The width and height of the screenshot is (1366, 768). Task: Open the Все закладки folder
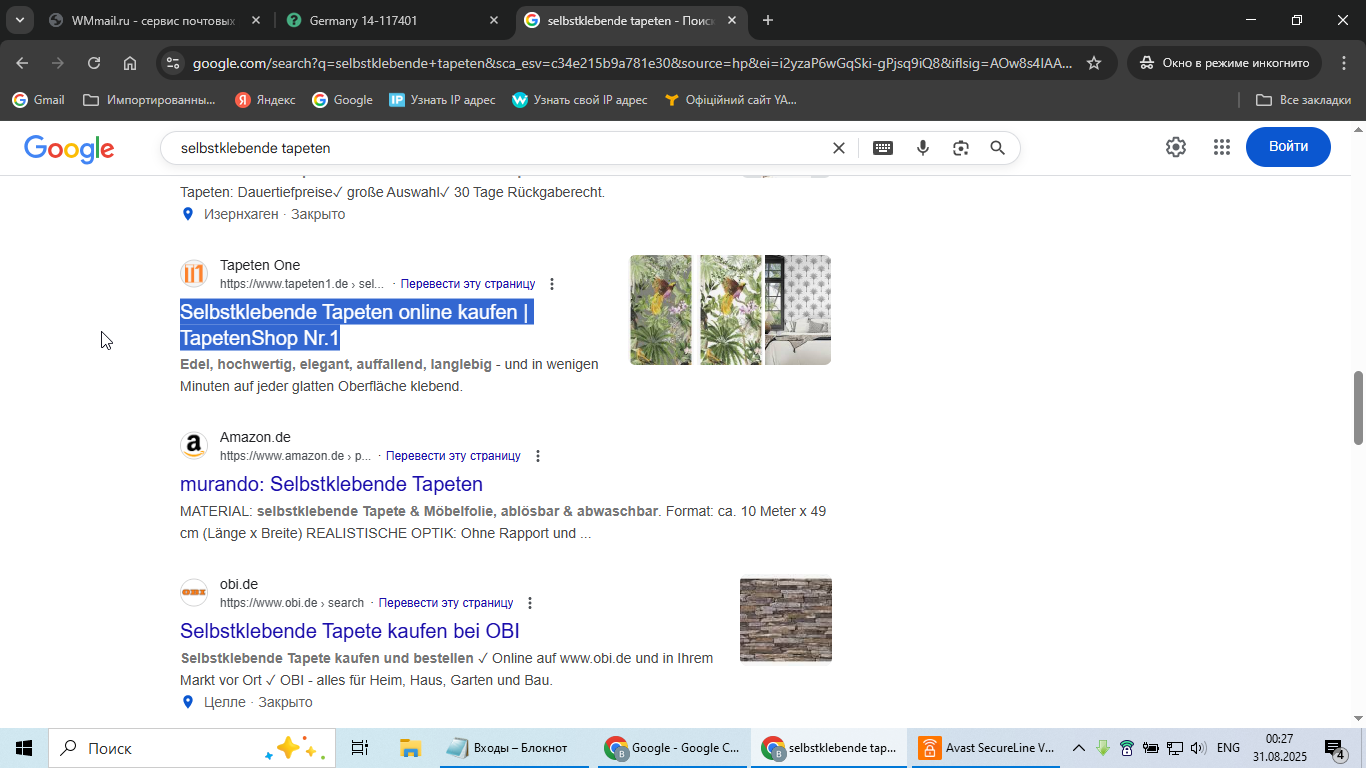1303,100
